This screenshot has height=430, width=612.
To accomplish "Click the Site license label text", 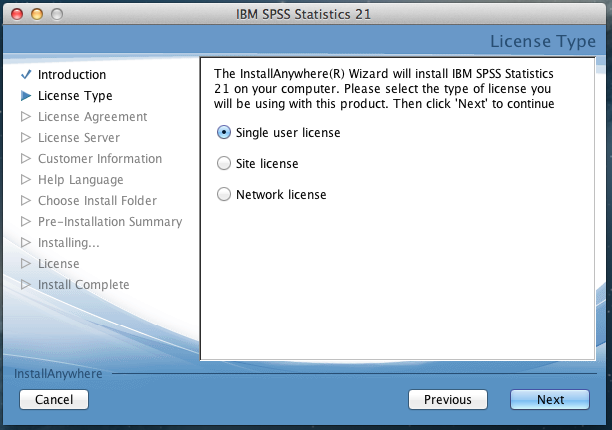I will pos(267,163).
